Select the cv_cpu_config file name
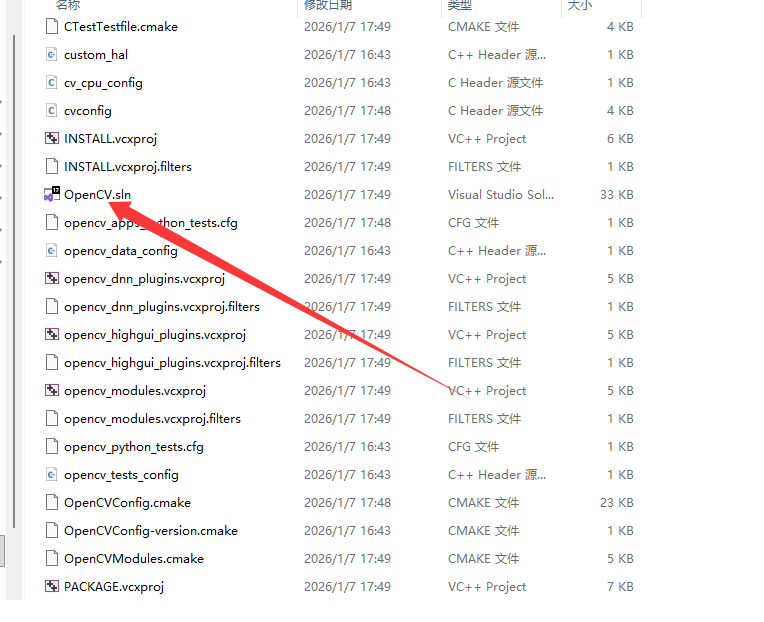Screen dimensions: 764x622 103,83
